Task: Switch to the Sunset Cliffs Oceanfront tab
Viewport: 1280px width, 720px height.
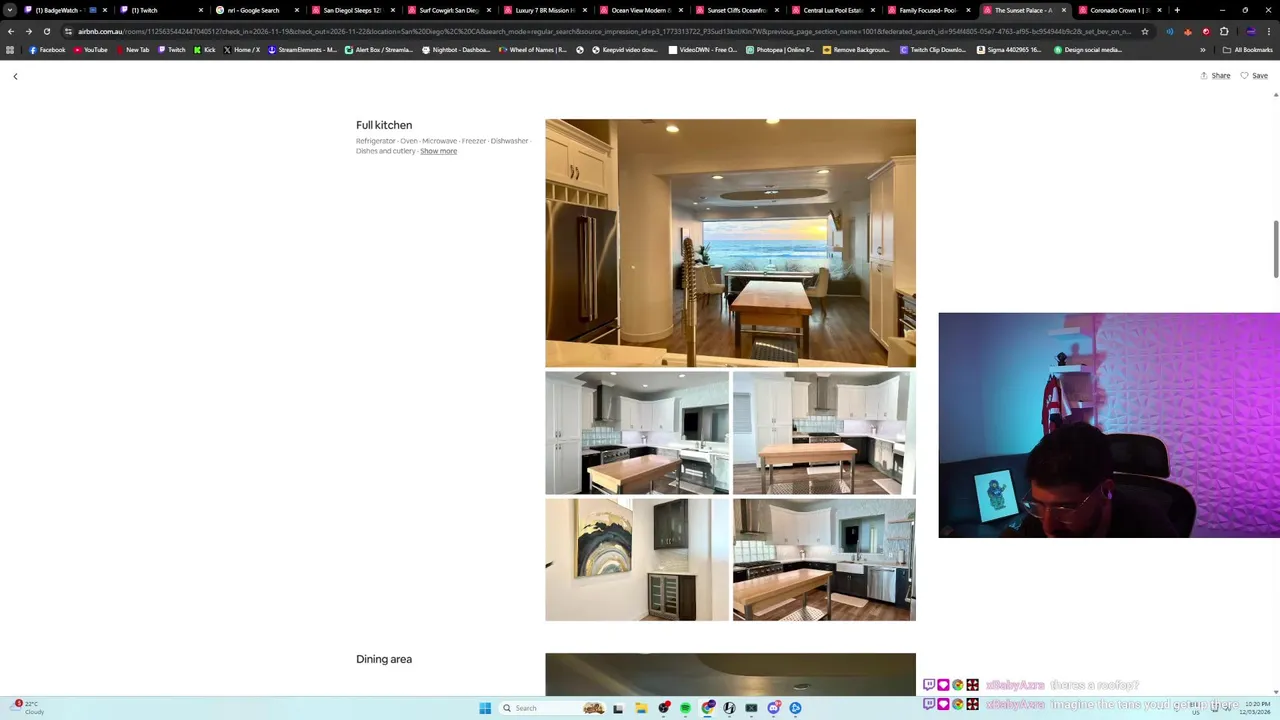Action: 736,10
